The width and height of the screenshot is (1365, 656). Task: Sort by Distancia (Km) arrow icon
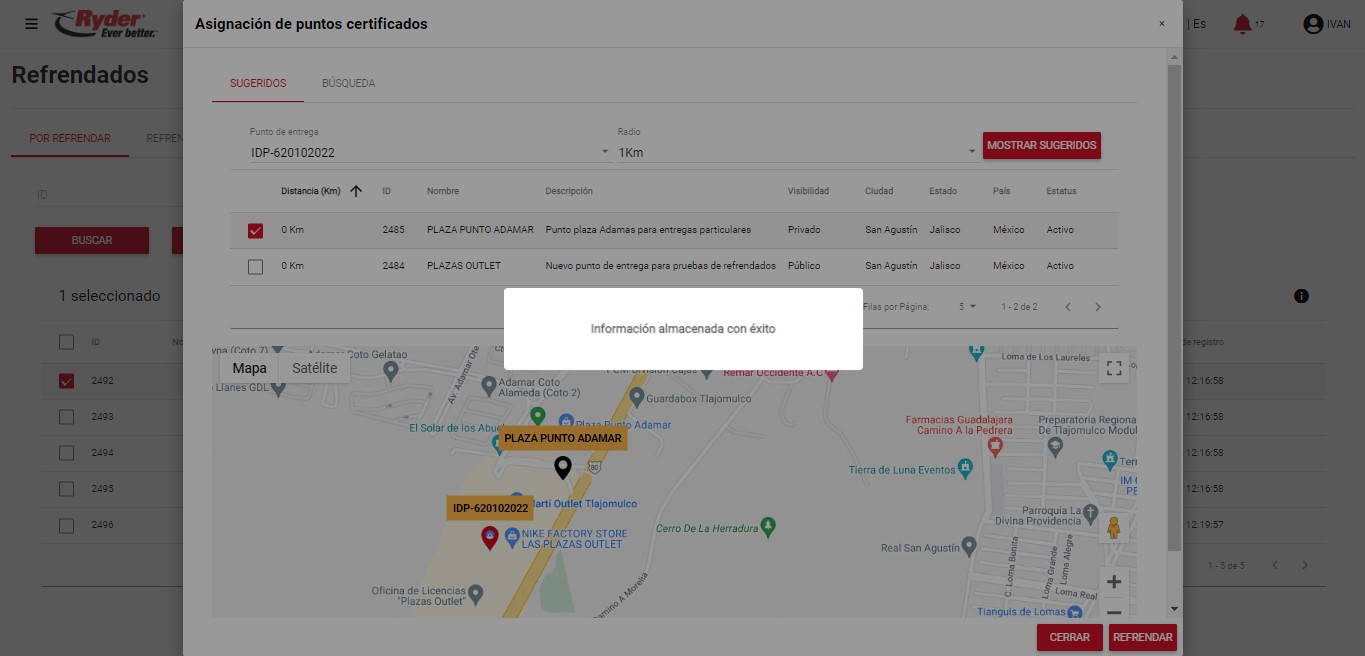click(356, 191)
